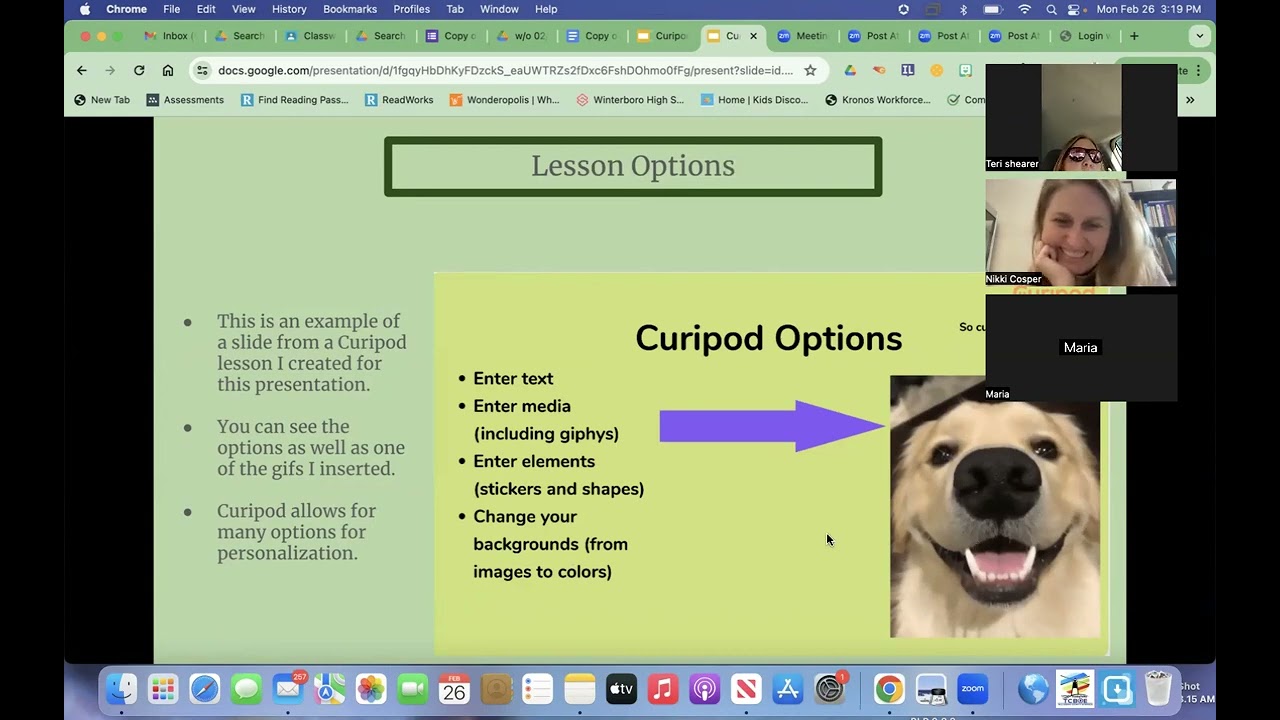
Task: Open Google Chrome icon in the Dock
Action: point(889,689)
